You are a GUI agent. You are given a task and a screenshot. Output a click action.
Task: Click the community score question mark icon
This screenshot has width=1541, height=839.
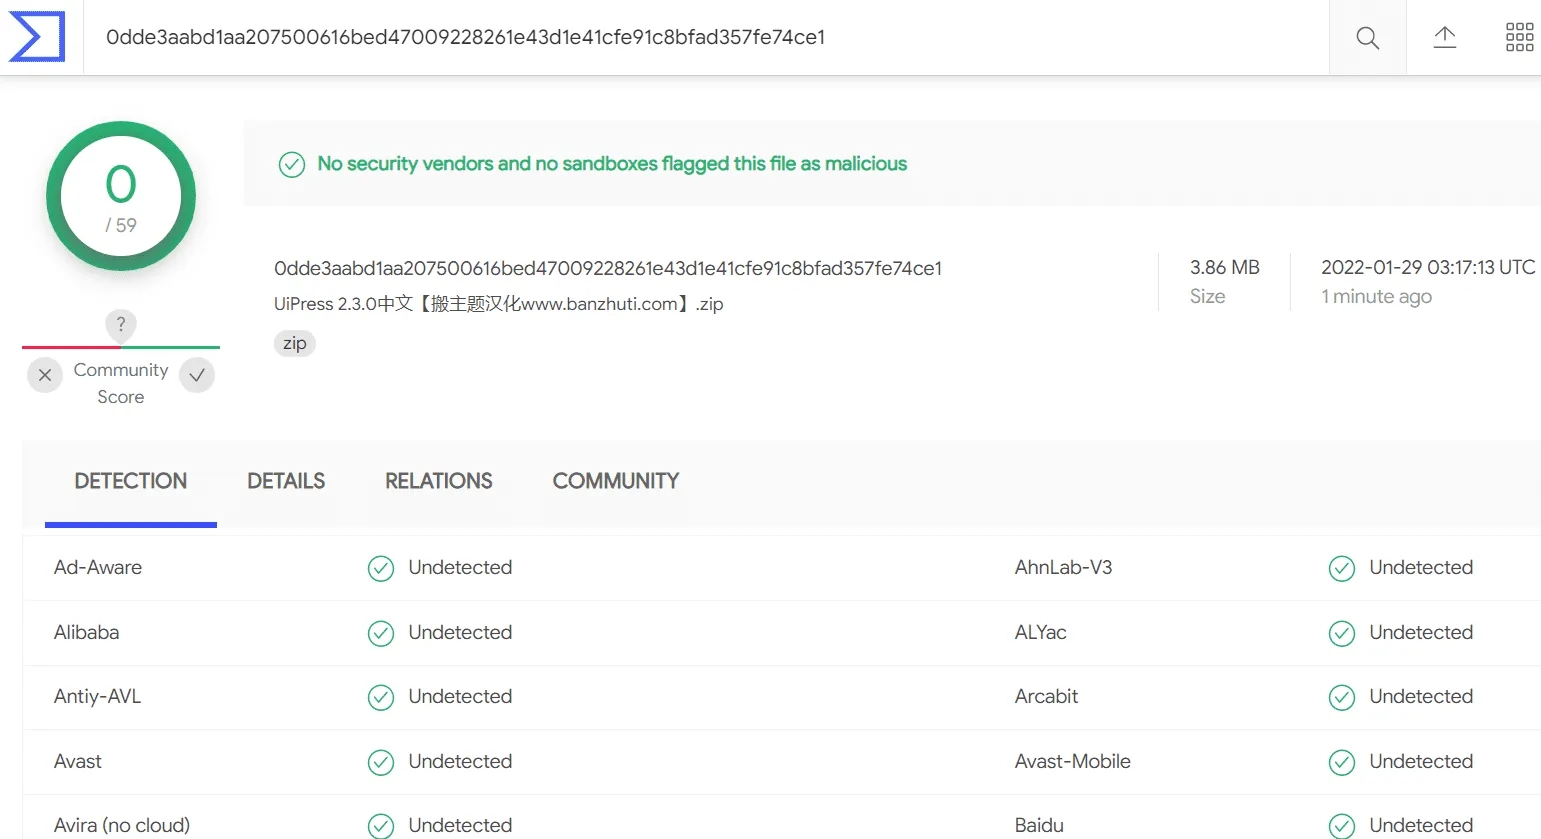(121, 324)
